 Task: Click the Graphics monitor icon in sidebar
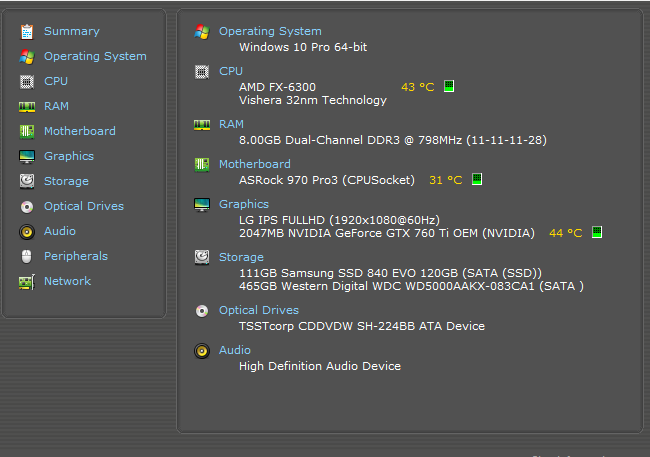point(27,157)
